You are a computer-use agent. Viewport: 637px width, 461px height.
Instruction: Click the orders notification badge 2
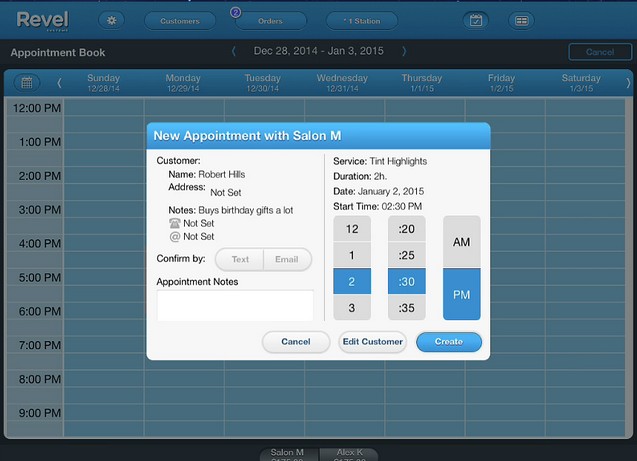(x=236, y=12)
